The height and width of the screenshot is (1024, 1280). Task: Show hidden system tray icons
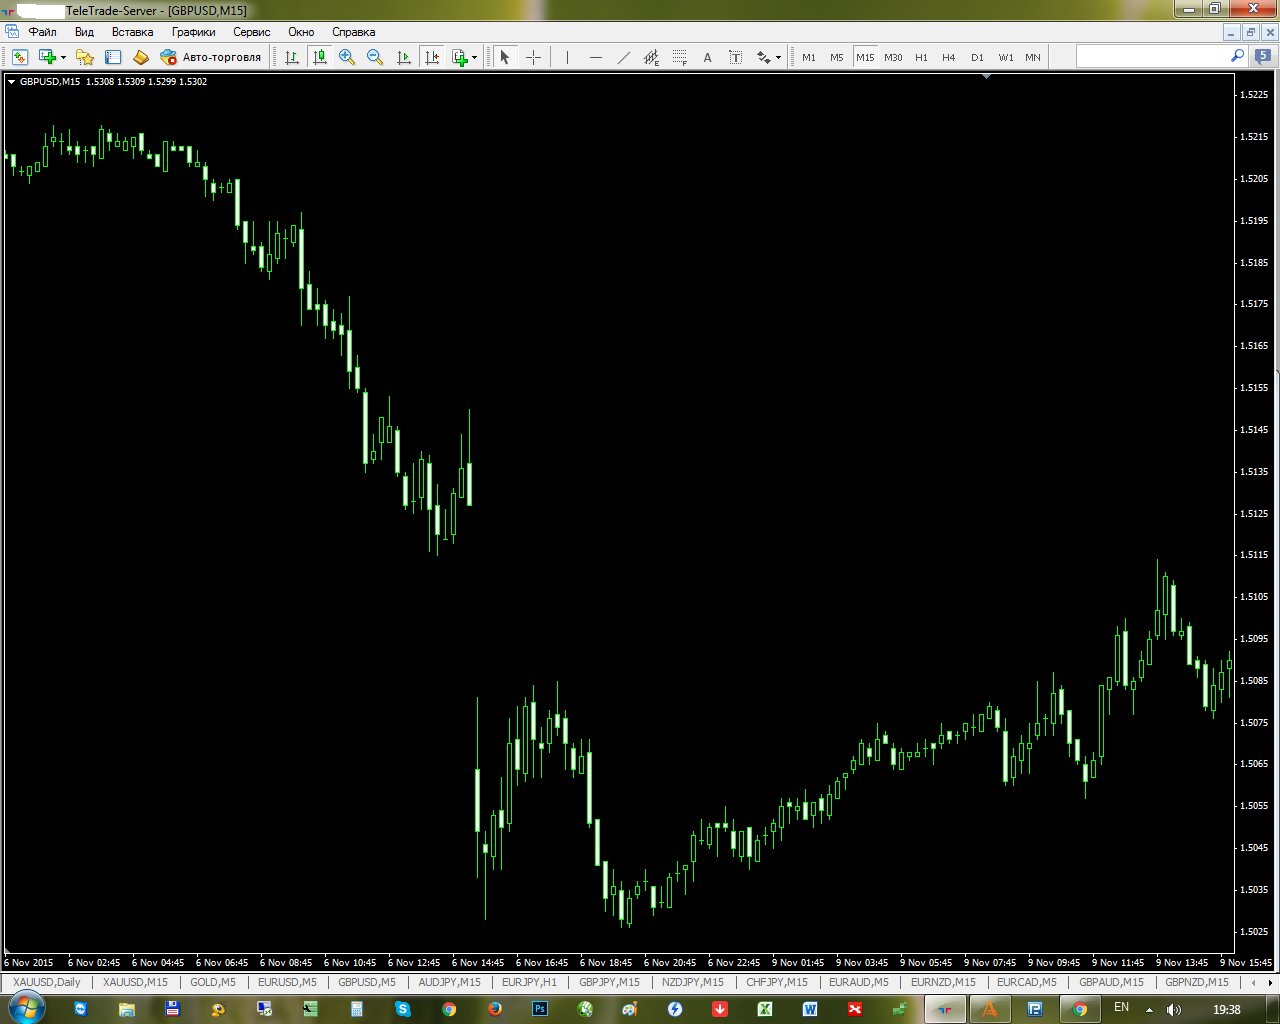[1149, 1010]
